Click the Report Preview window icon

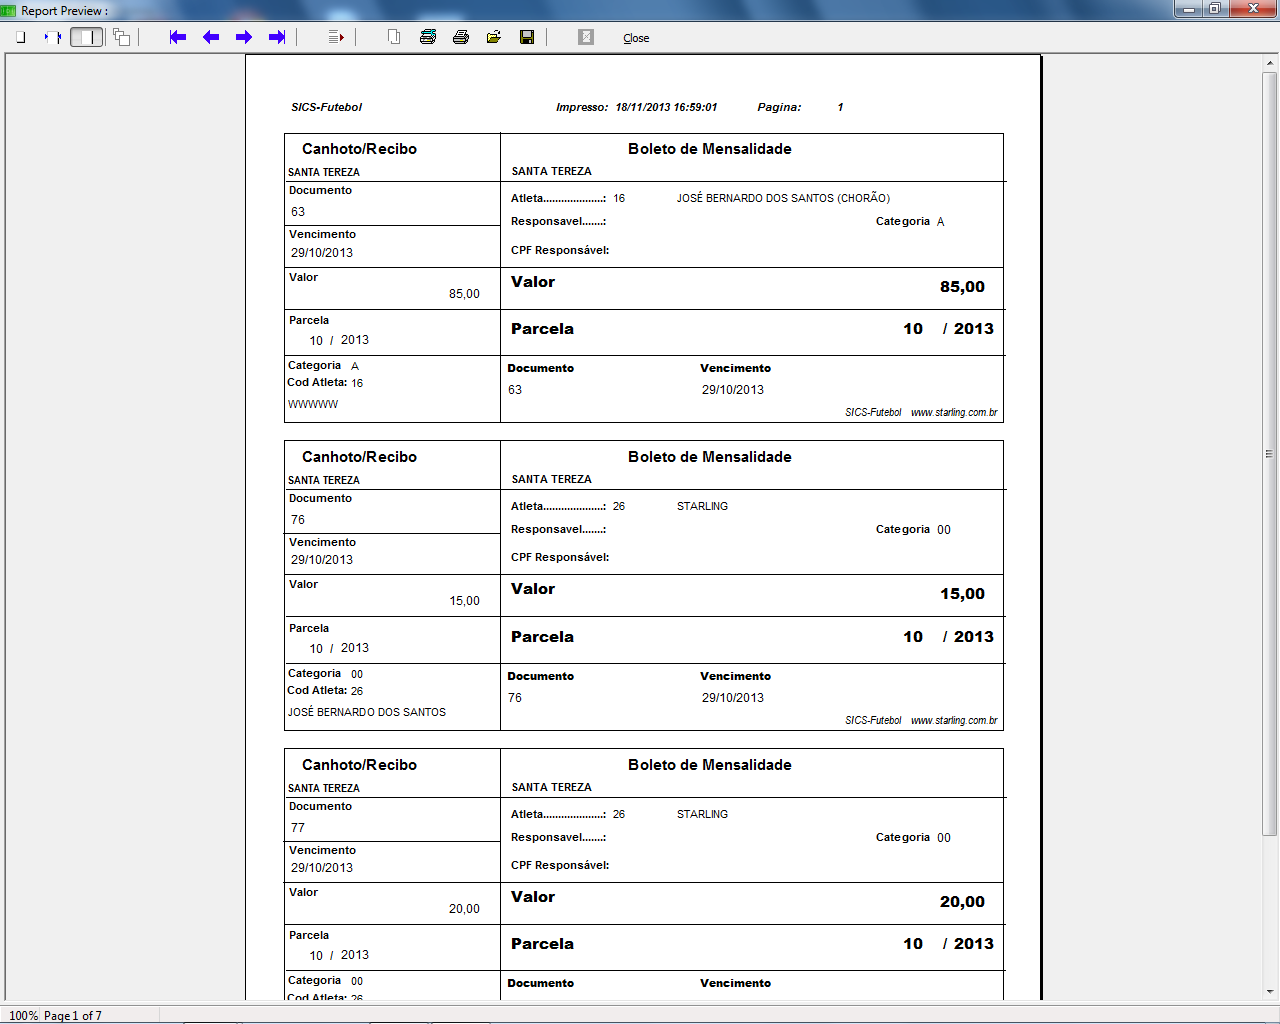coord(9,10)
